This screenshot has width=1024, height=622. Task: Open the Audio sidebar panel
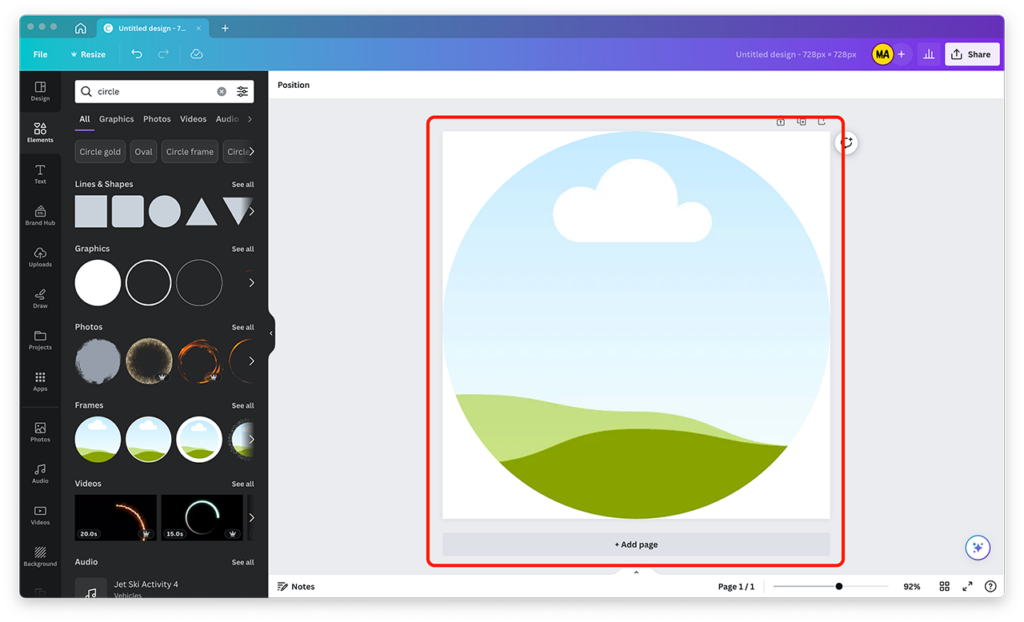tap(40, 473)
